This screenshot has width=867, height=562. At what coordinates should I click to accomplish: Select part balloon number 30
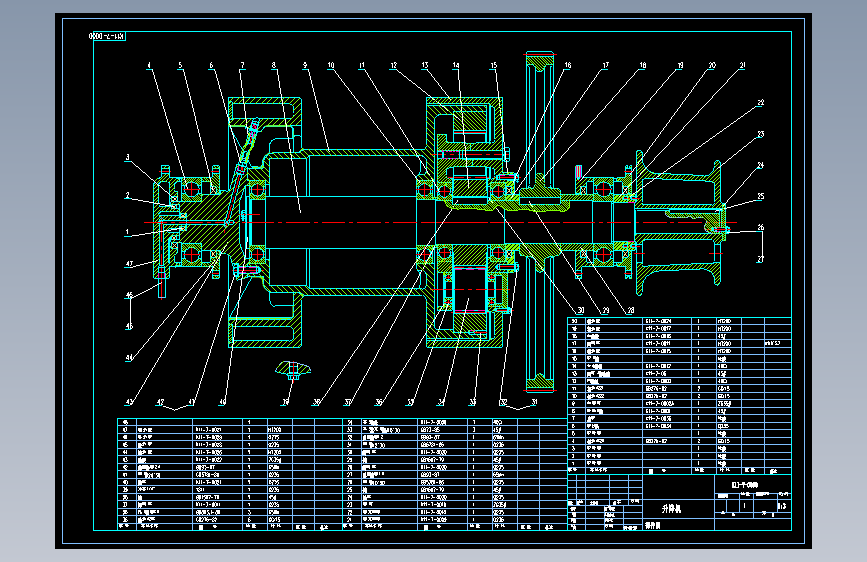coord(581,310)
